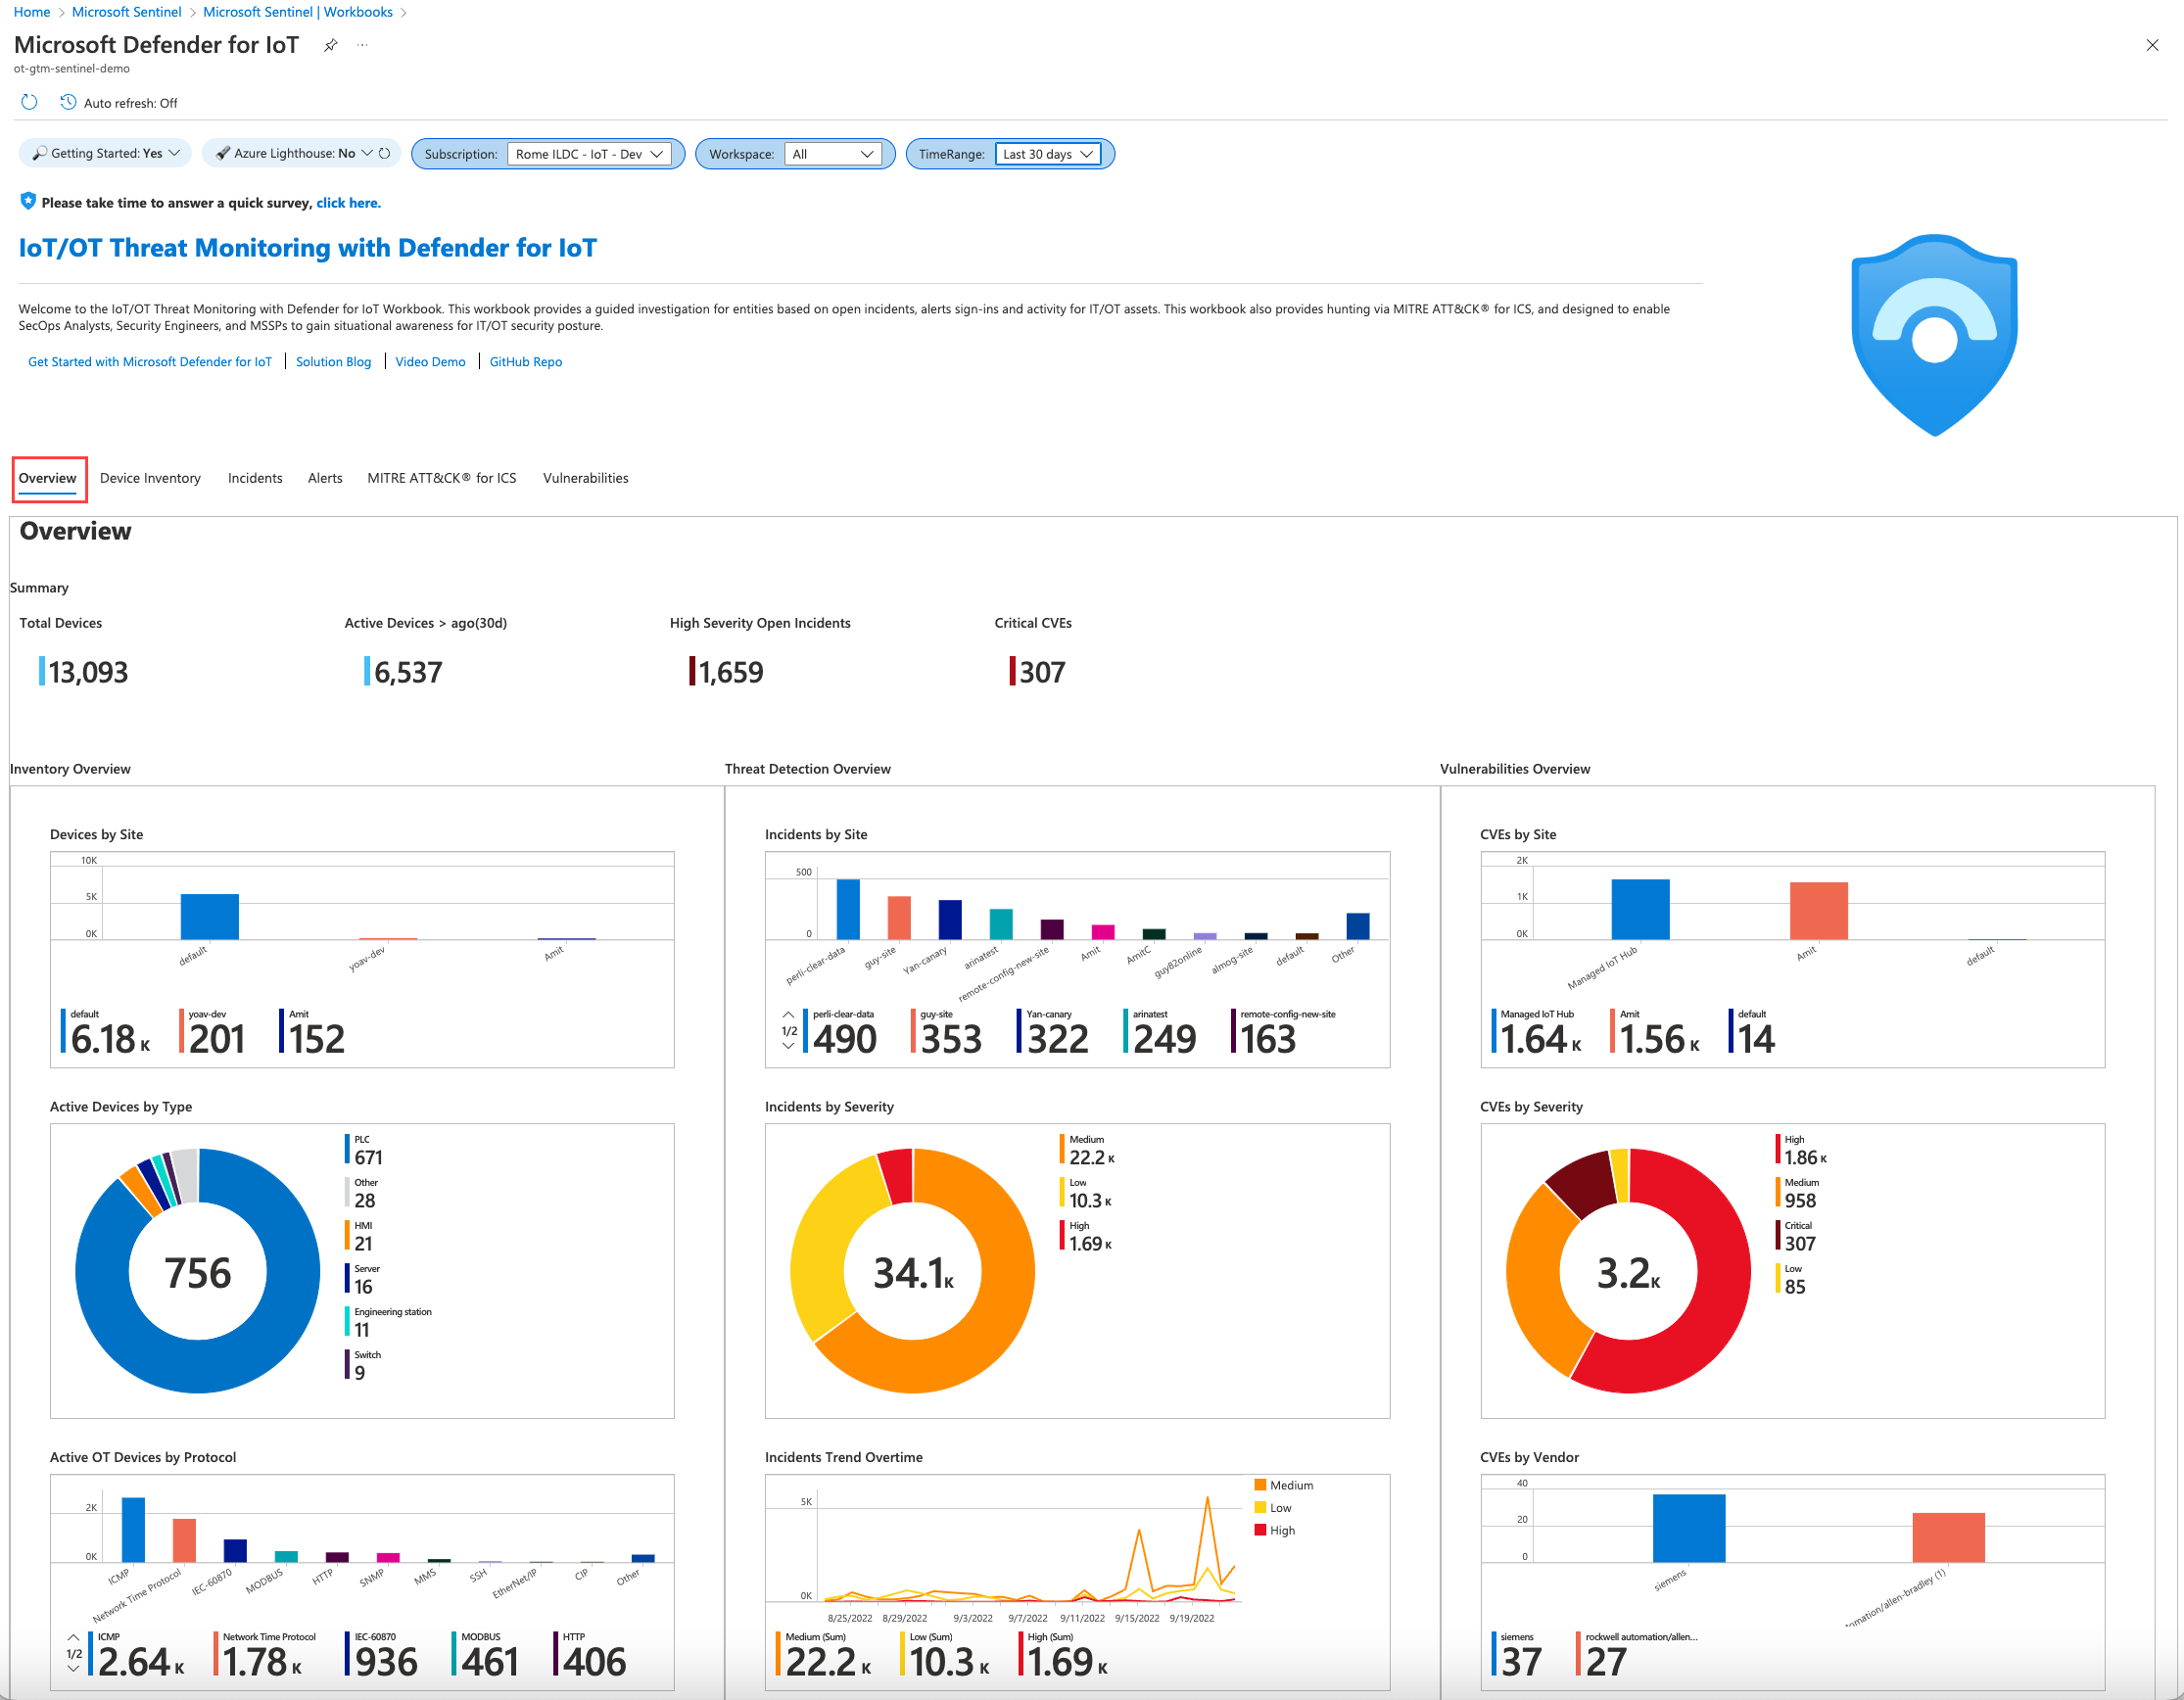Click the Azure Lighthouse parameter refresh icon
Image resolution: width=2184 pixels, height=1700 pixels.
click(x=384, y=153)
